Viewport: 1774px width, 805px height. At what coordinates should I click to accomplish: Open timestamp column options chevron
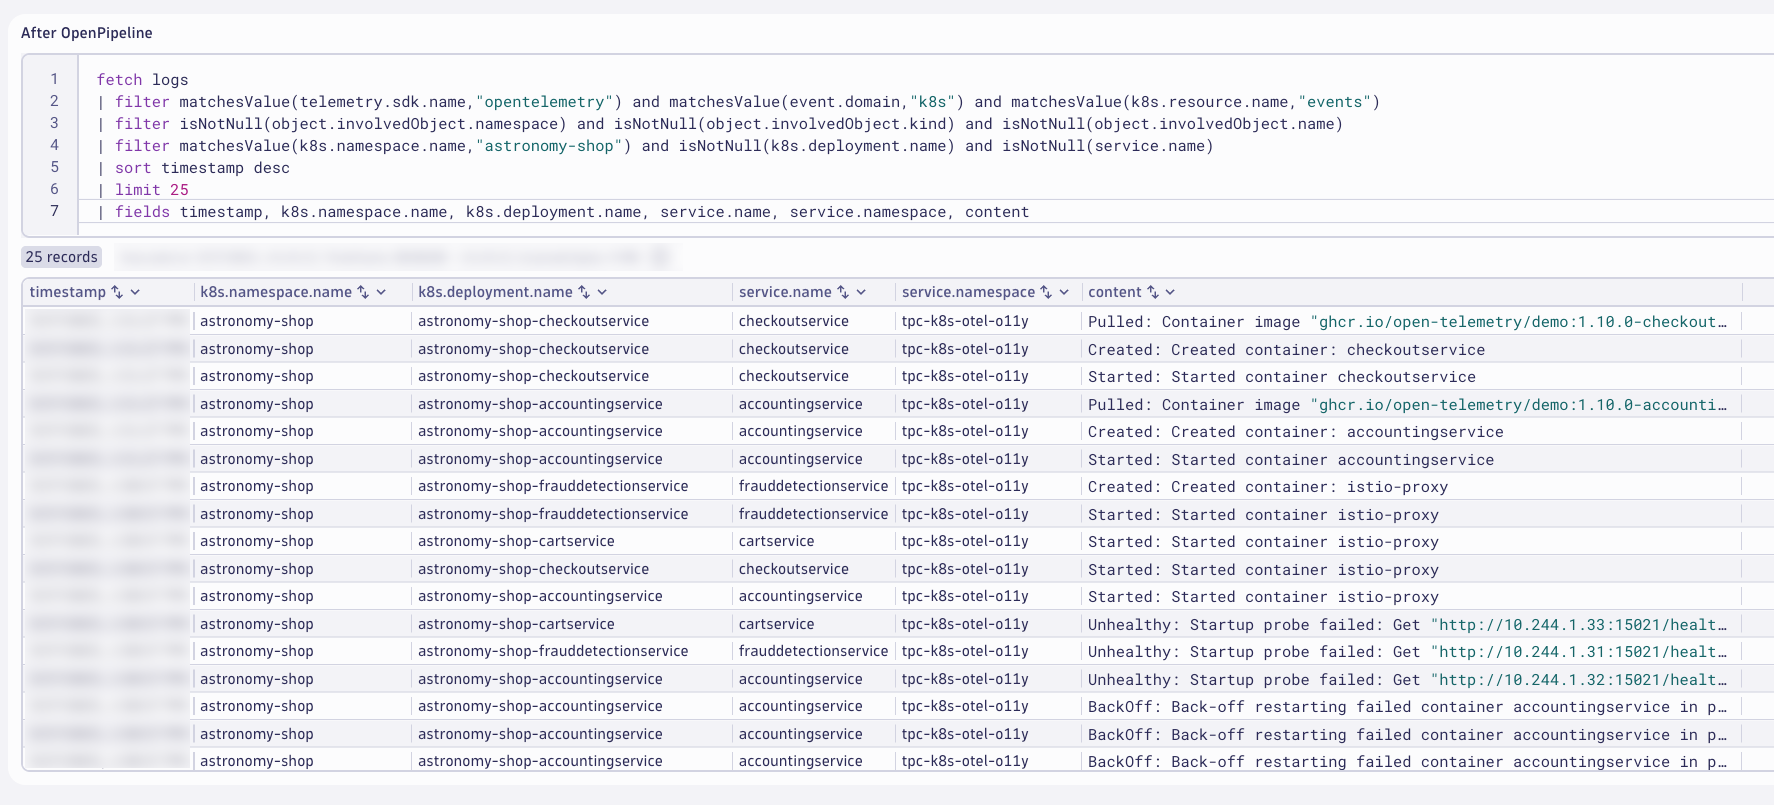[x=135, y=292]
